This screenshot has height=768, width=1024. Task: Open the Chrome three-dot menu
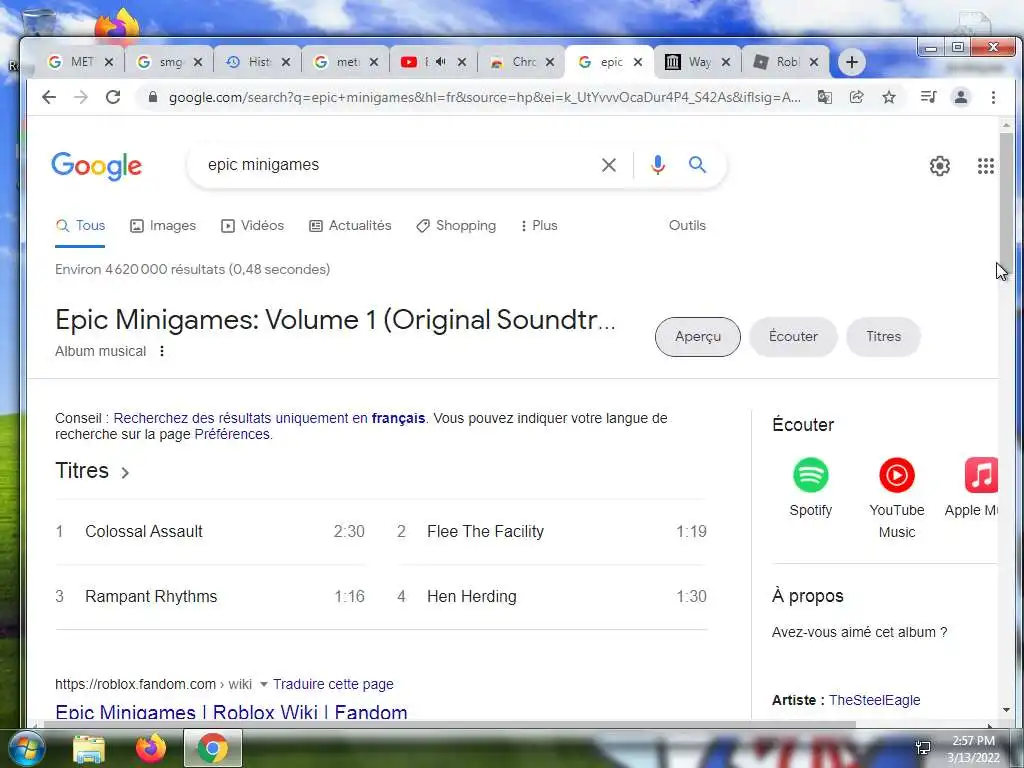coord(993,97)
